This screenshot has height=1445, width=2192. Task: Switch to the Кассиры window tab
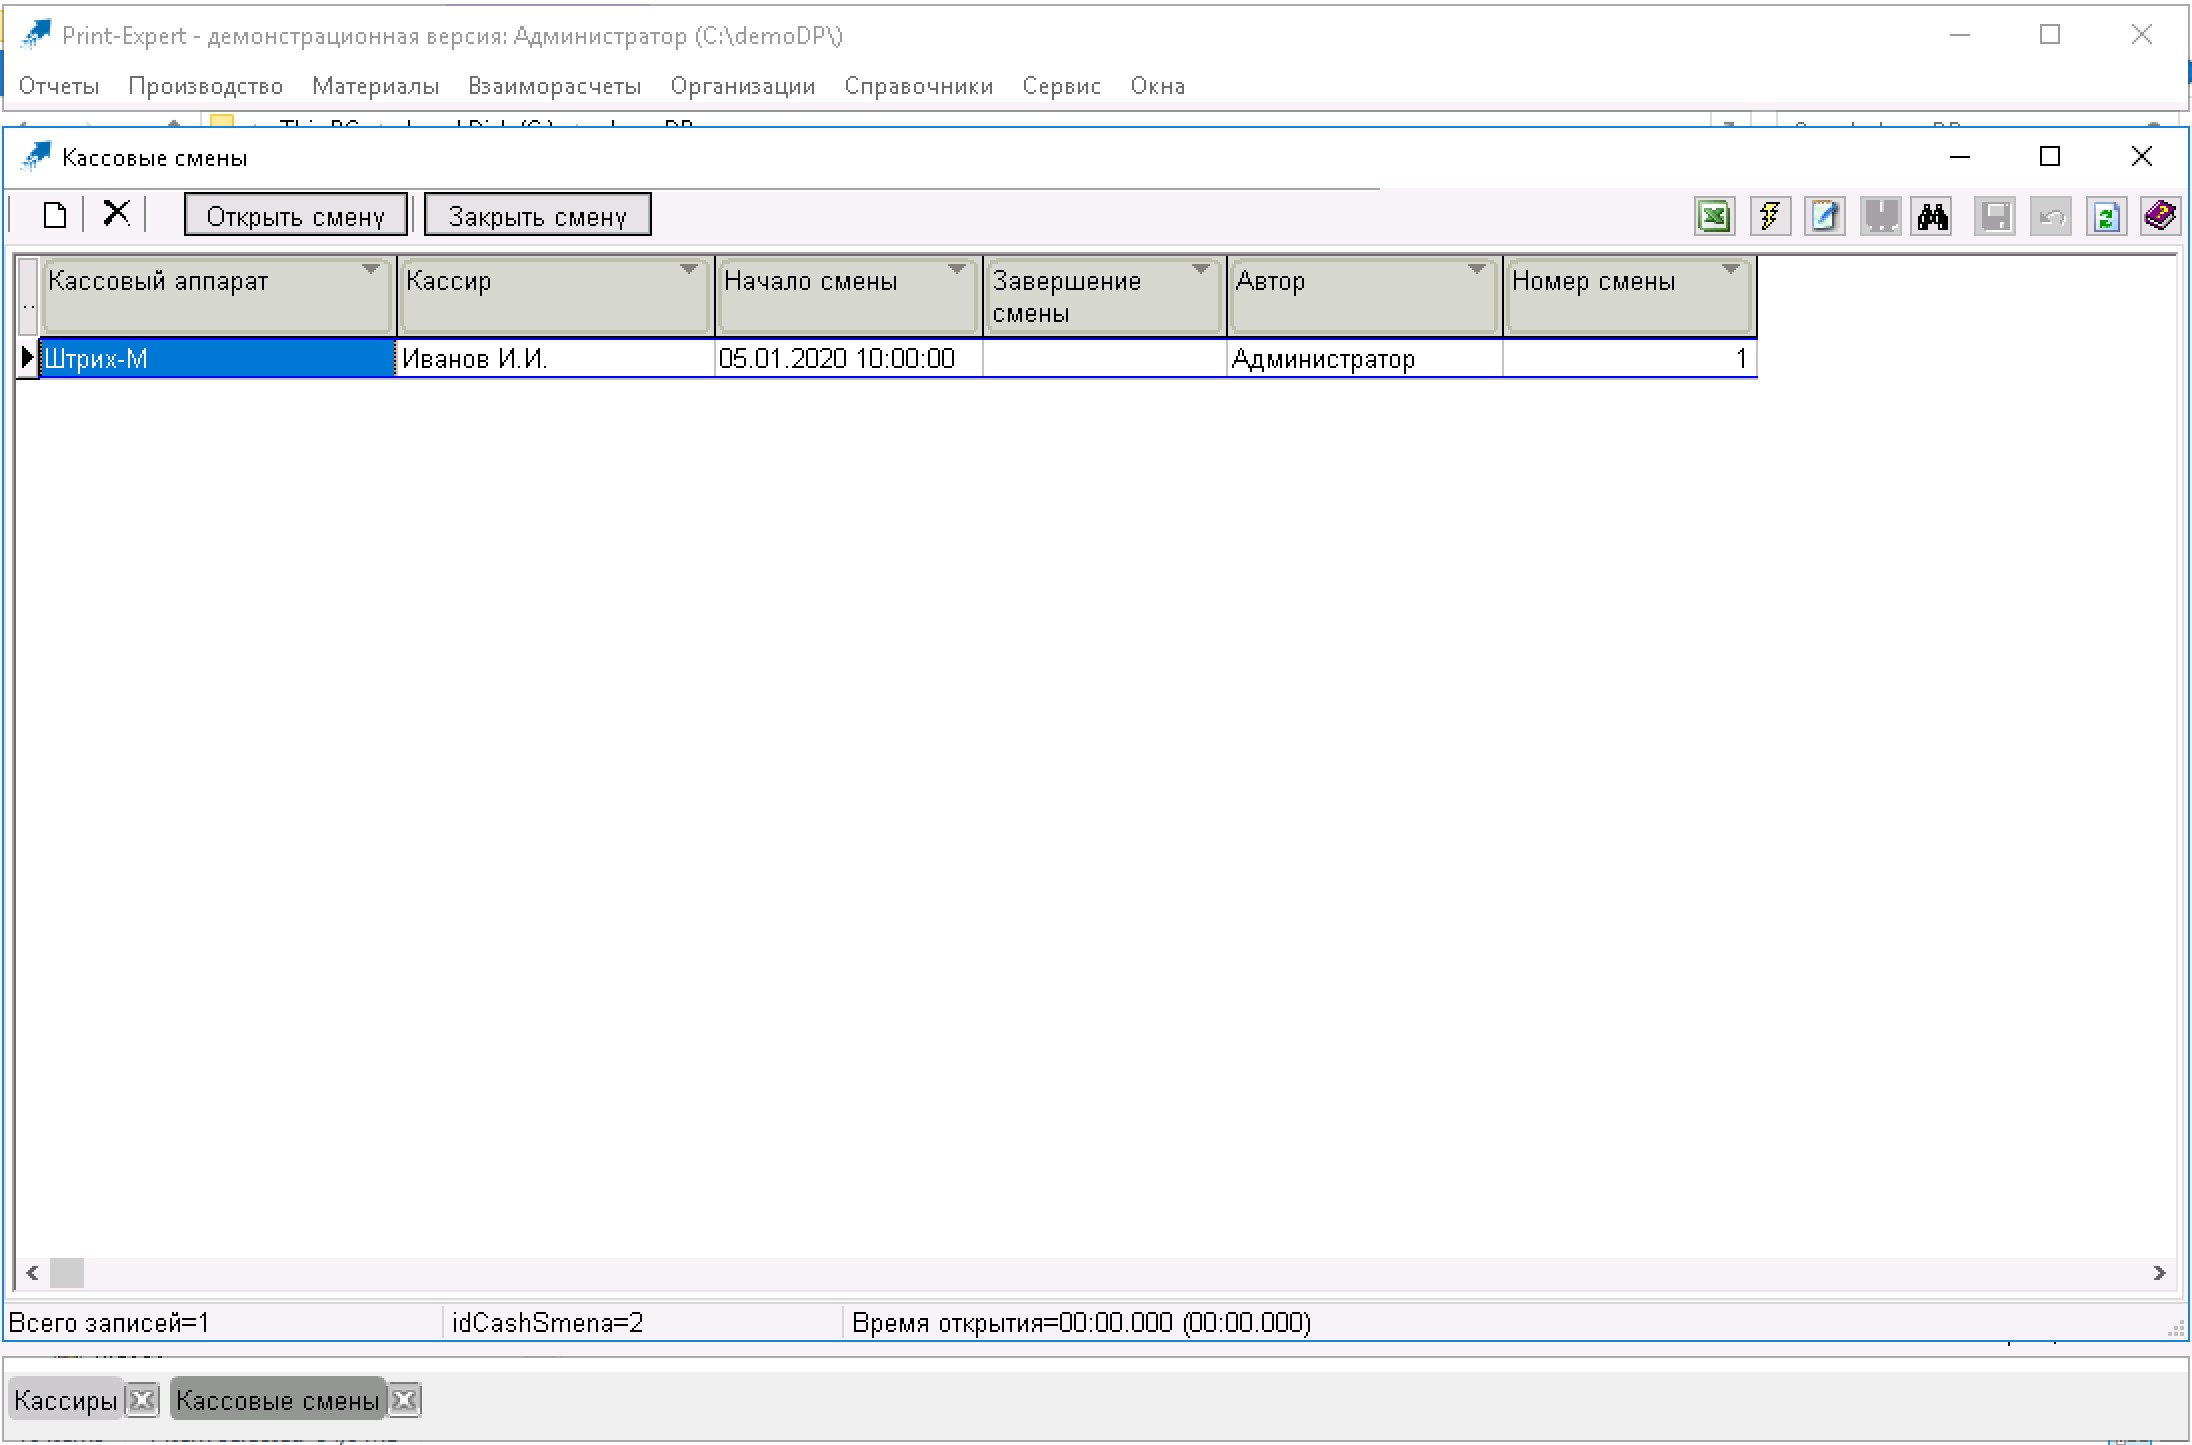click(66, 1400)
